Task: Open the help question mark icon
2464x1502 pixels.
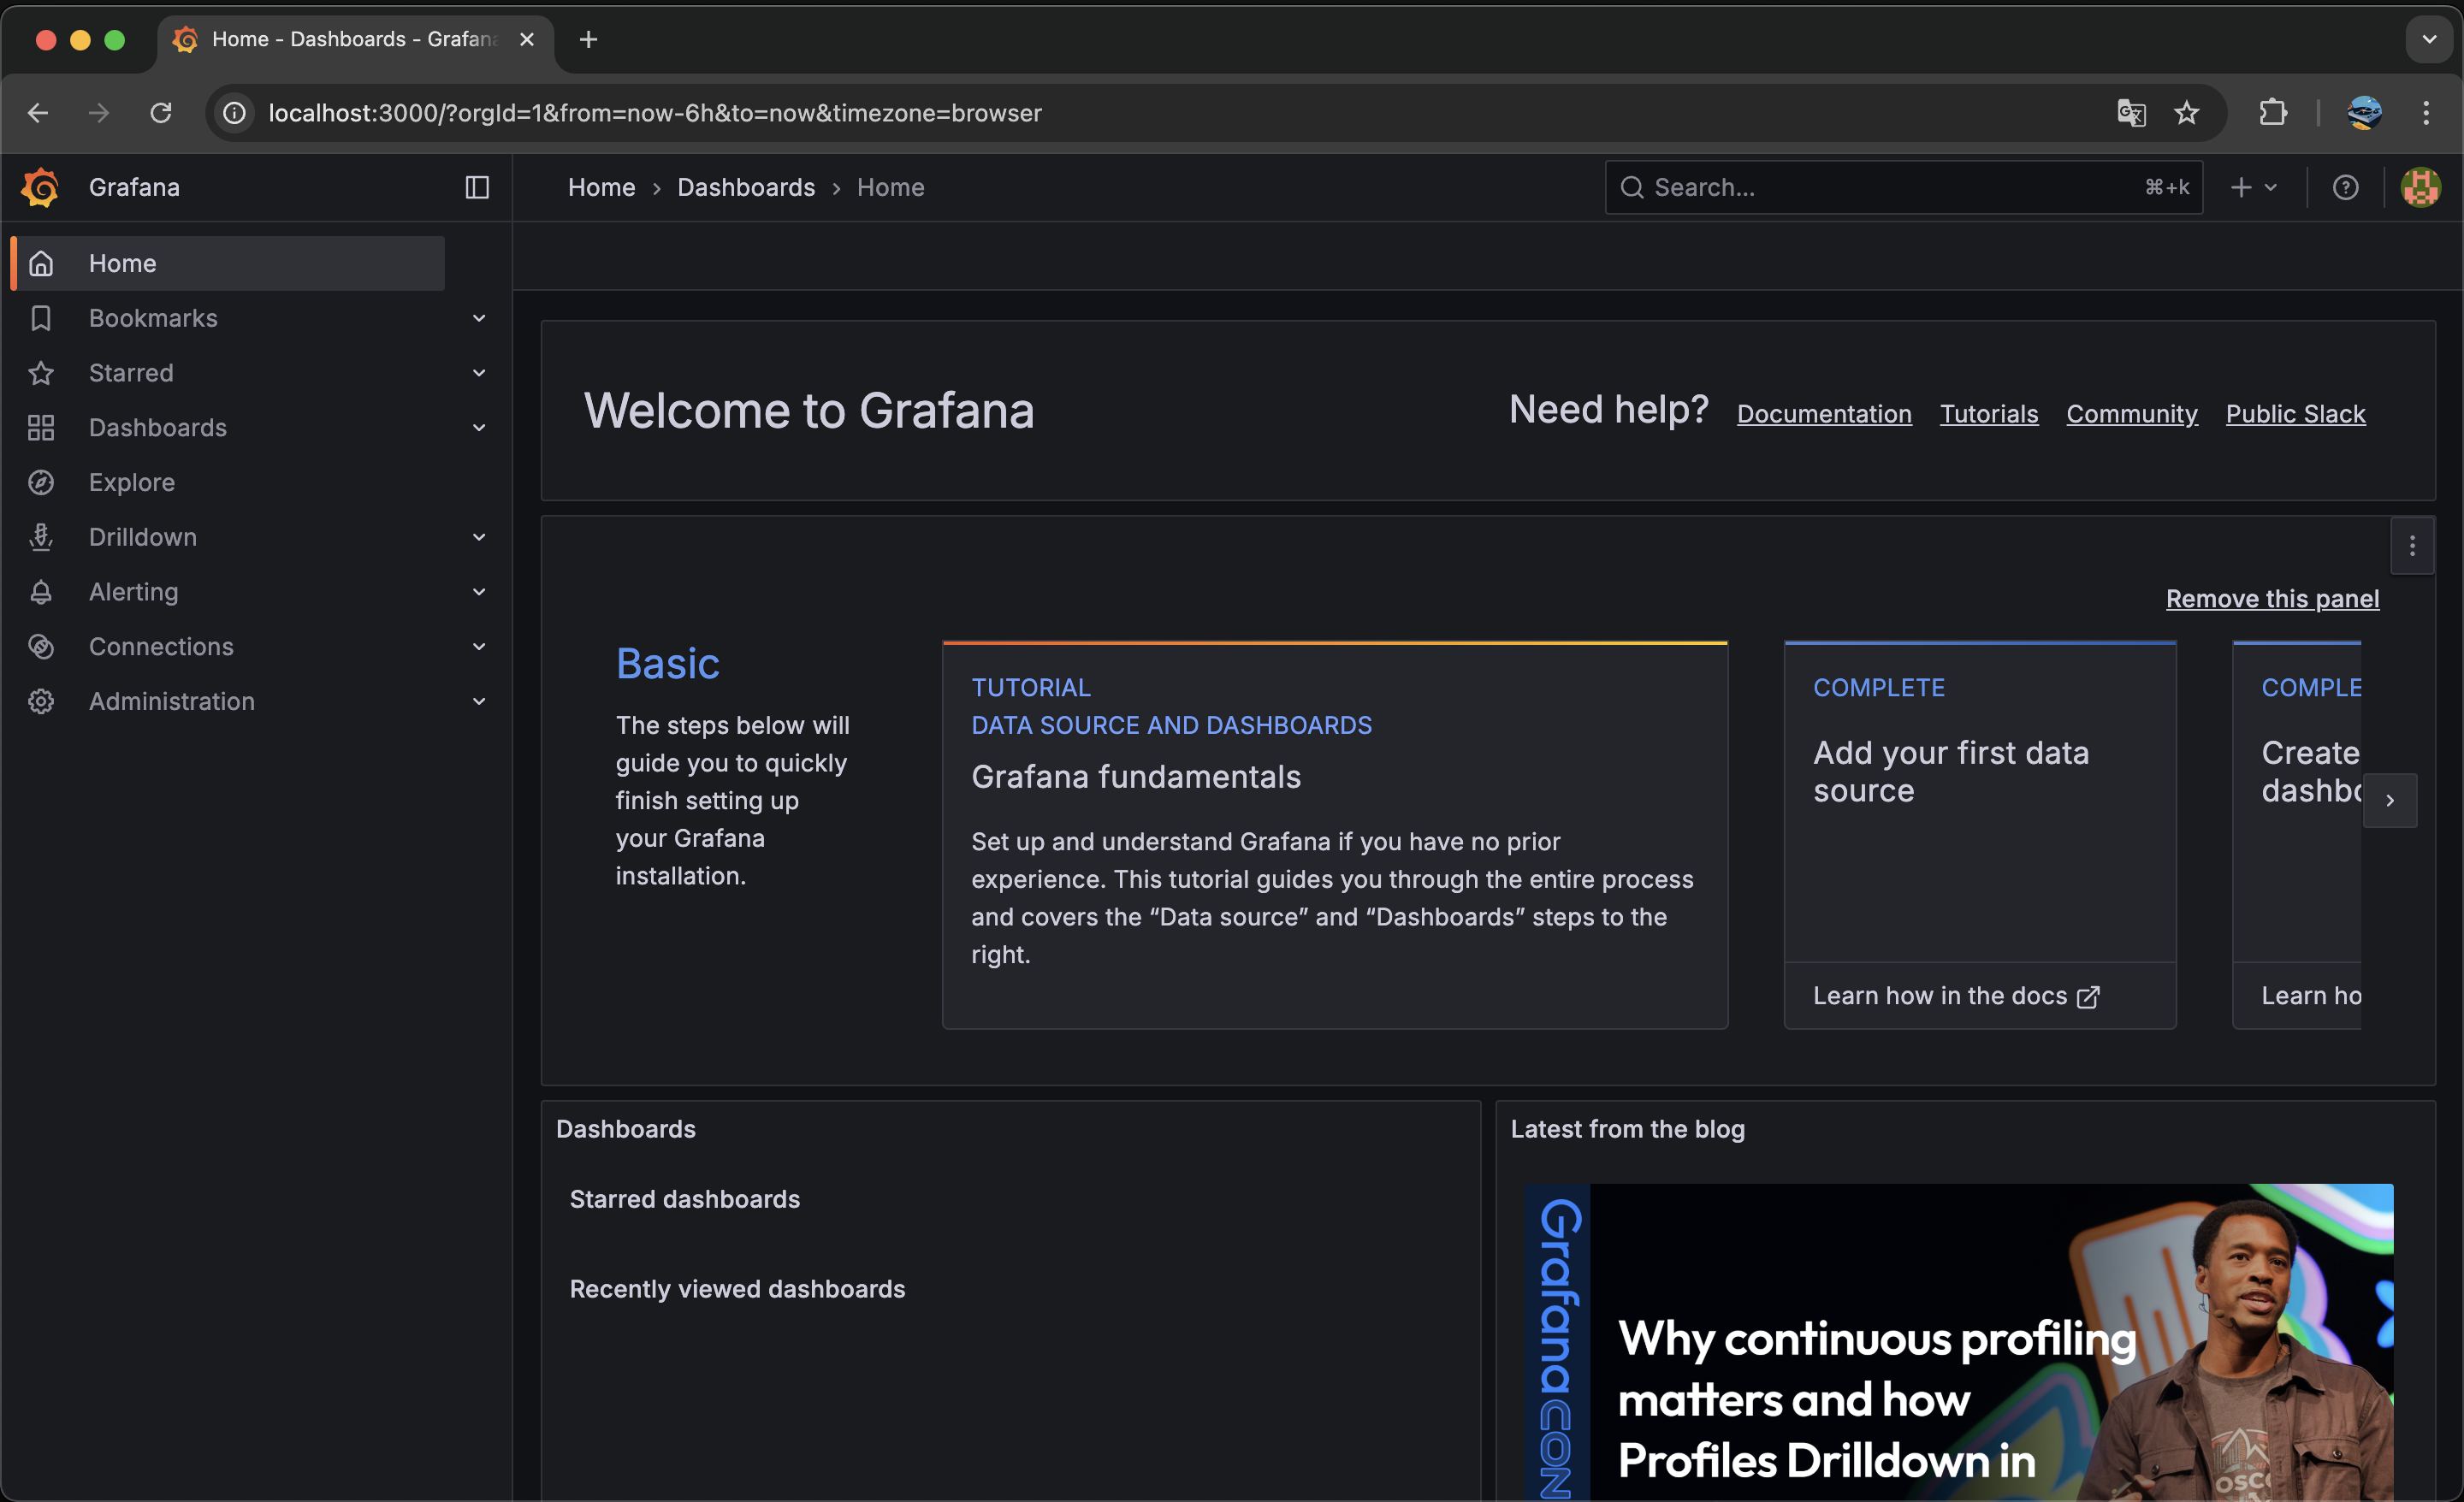Action: [2345, 187]
